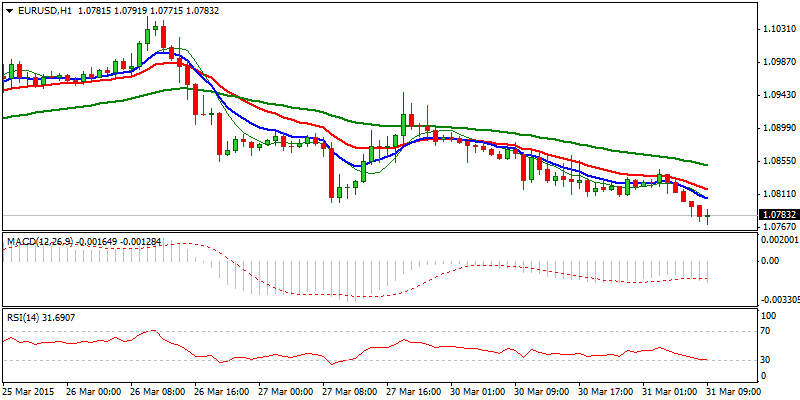The height and width of the screenshot is (400, 800).
Task: Click the 26 Mar 08:00 time label
Action: 157,390
